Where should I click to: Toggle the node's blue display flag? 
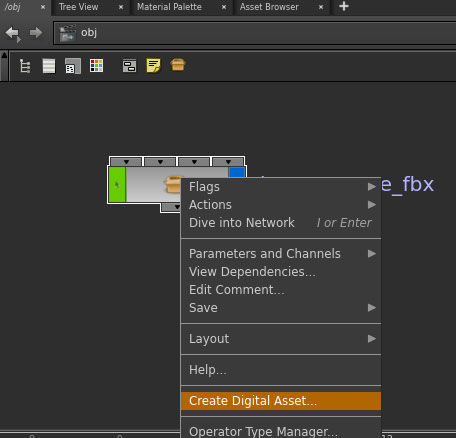(237, 172)
